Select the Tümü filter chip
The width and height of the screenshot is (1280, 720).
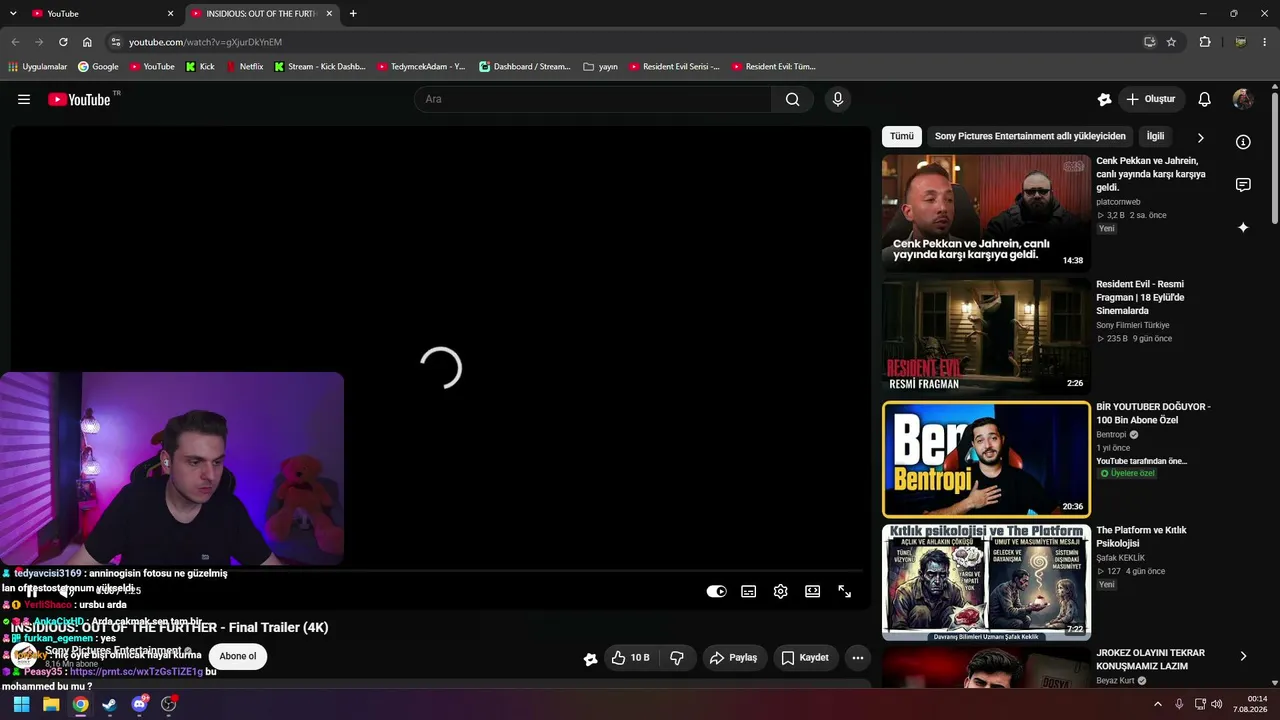point(902,136)
